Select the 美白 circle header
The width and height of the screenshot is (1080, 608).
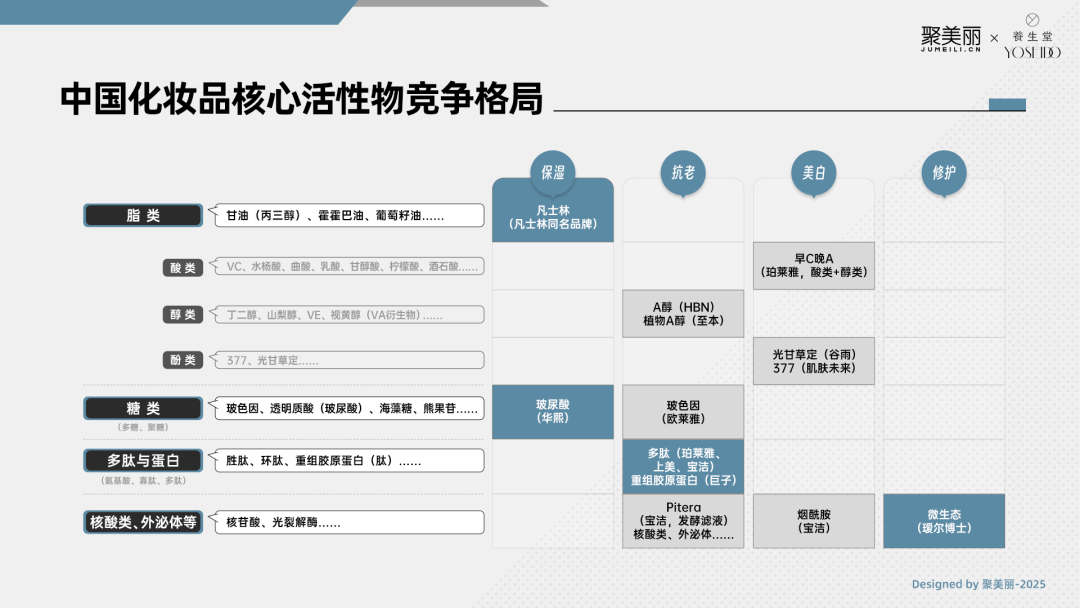pos(813,172)
